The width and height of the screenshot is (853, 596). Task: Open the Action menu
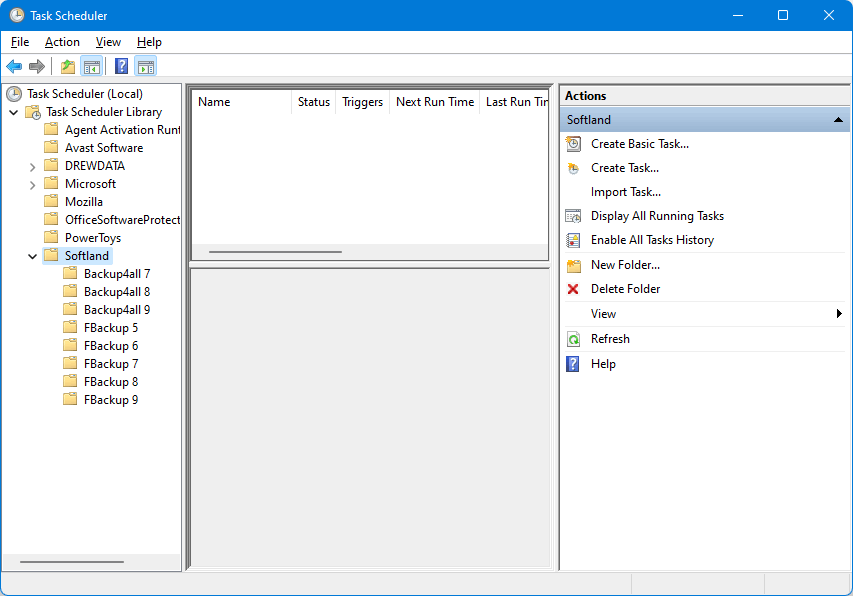[61, 42]
